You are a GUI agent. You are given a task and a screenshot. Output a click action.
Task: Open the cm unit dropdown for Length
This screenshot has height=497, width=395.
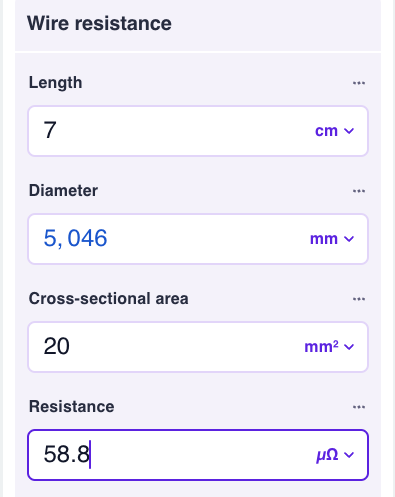tap(334, 131)
